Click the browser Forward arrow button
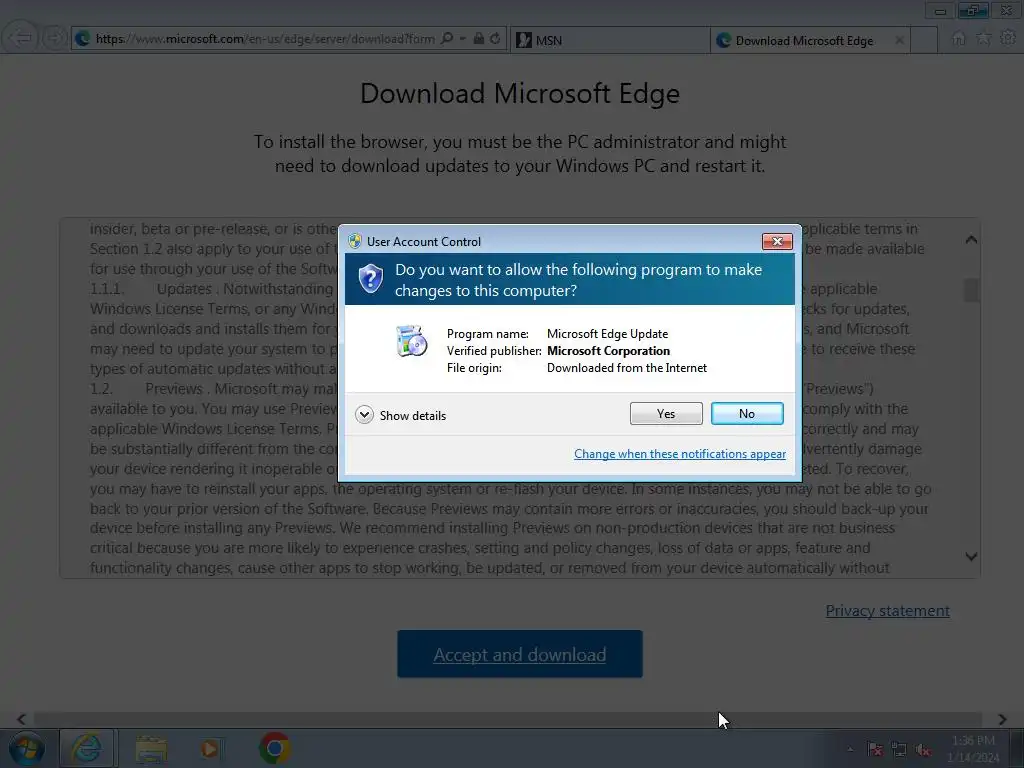The width and height of the screenshot is (1024, 768). (55, 38)
